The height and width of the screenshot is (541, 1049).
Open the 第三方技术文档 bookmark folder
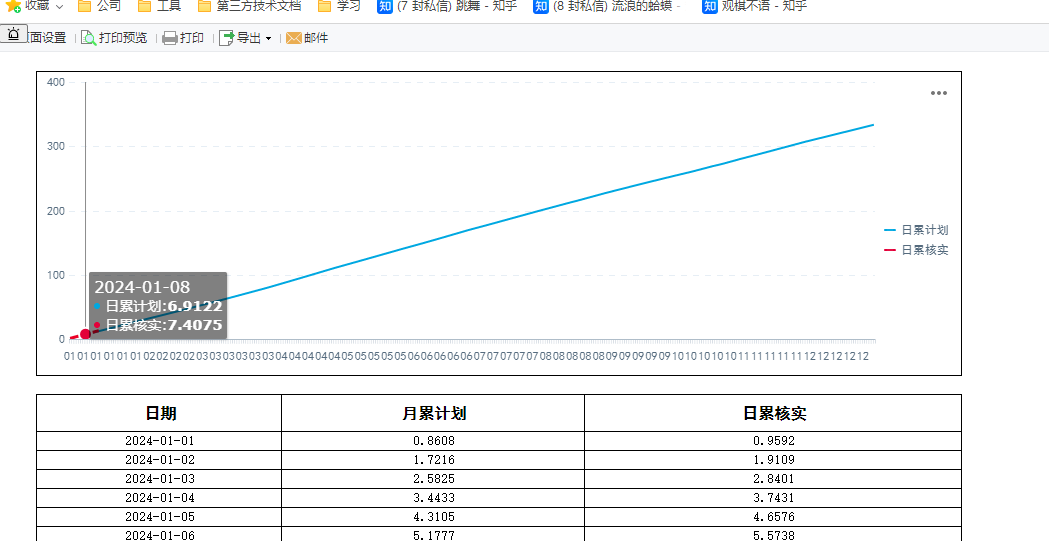250,6
